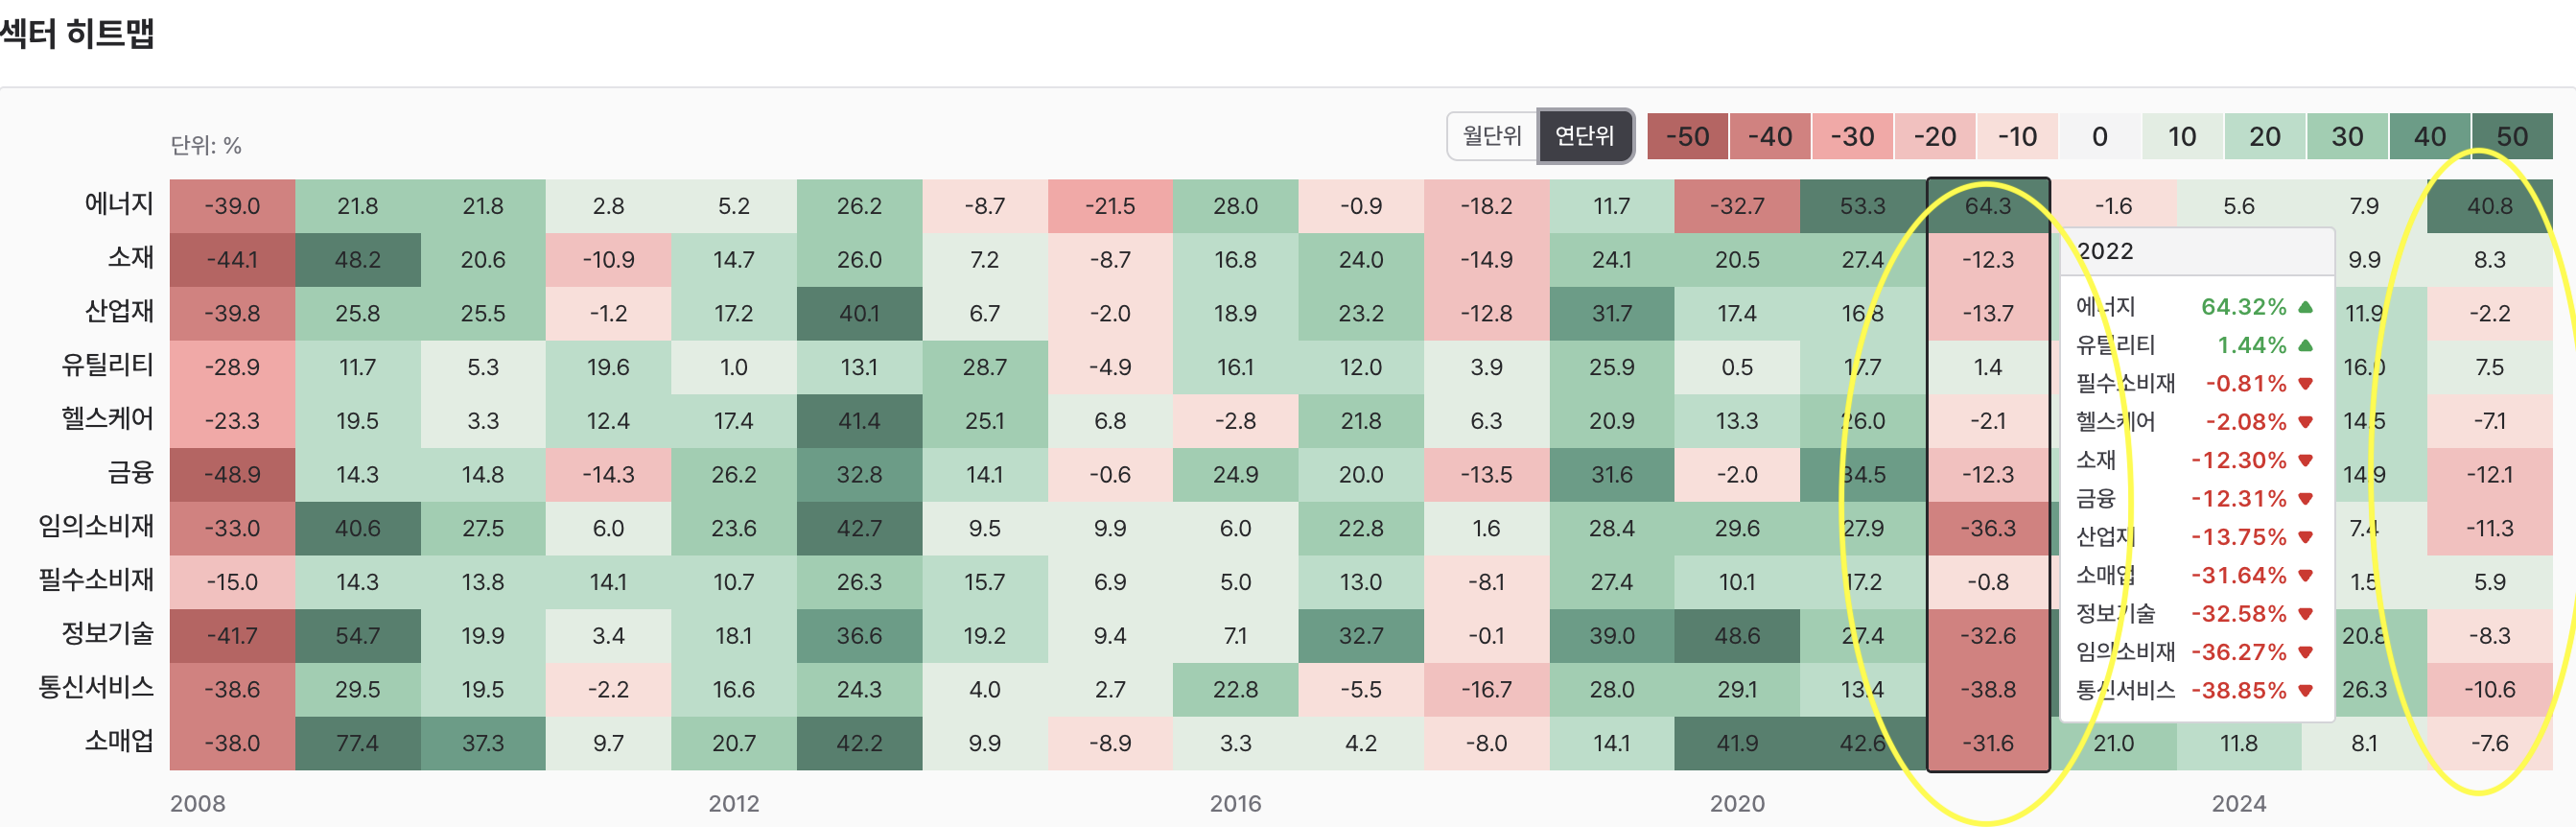Switch to the 월단위 monthly view

pos(1491,136)
